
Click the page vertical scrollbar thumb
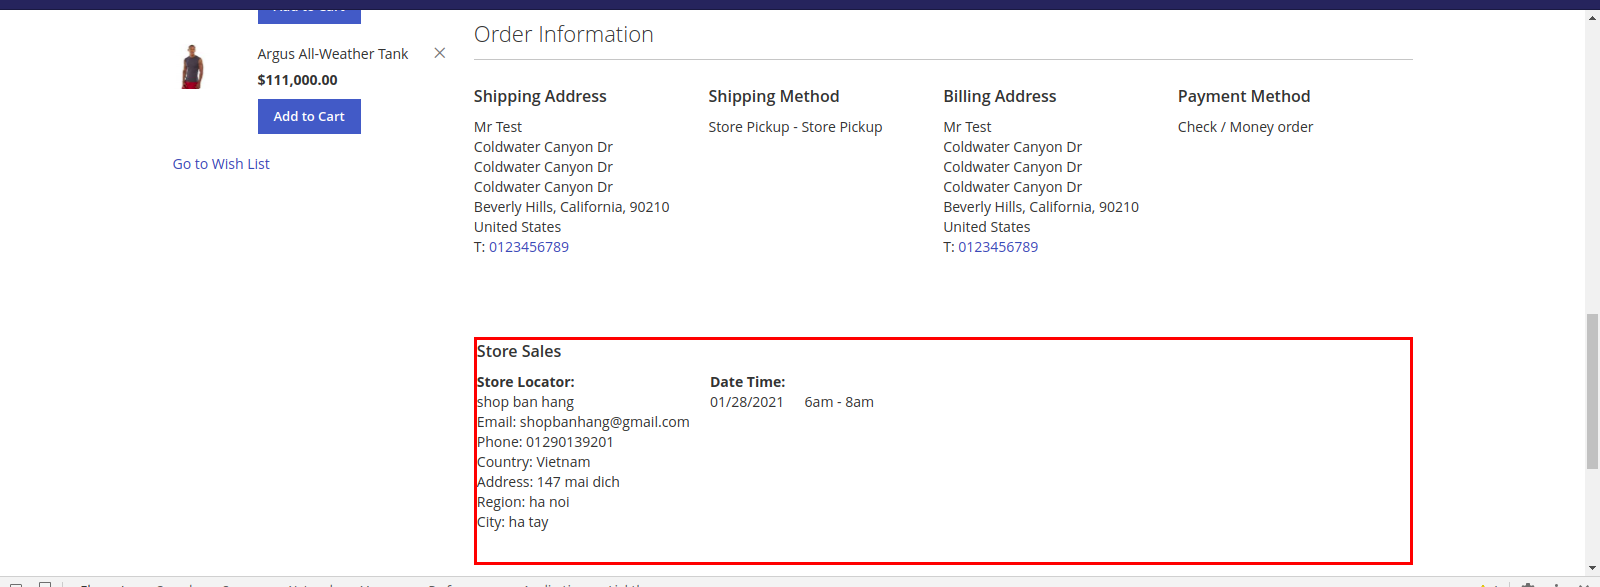click(x=1592, y=390)
